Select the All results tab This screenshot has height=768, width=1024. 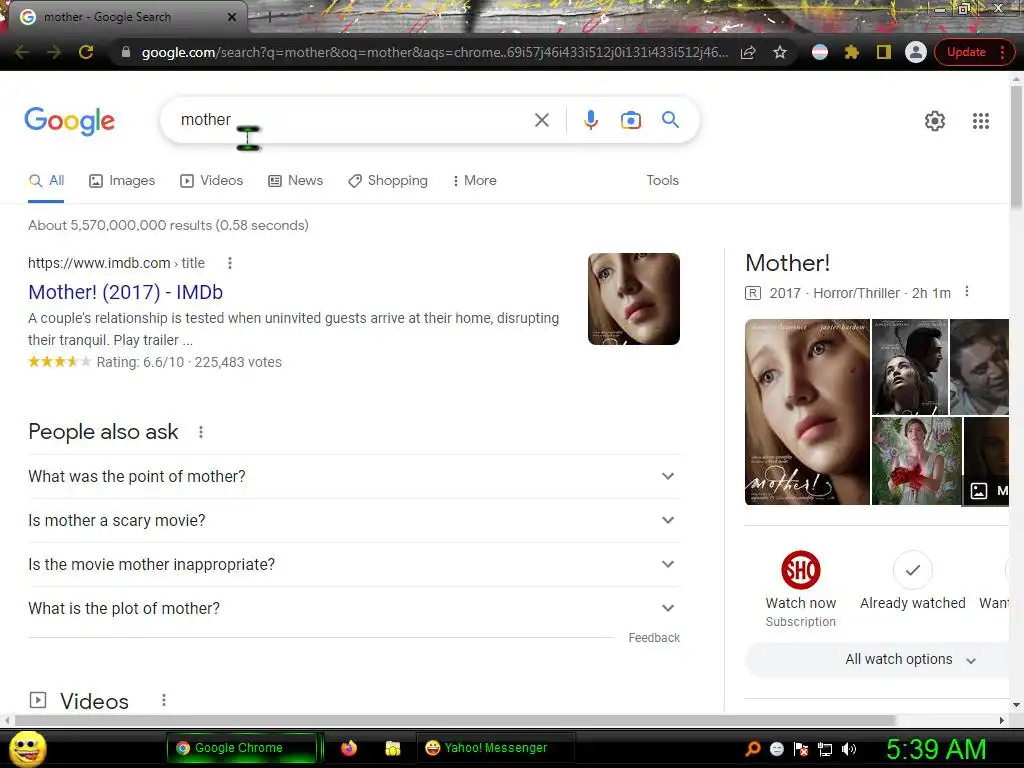click(46, 180)
